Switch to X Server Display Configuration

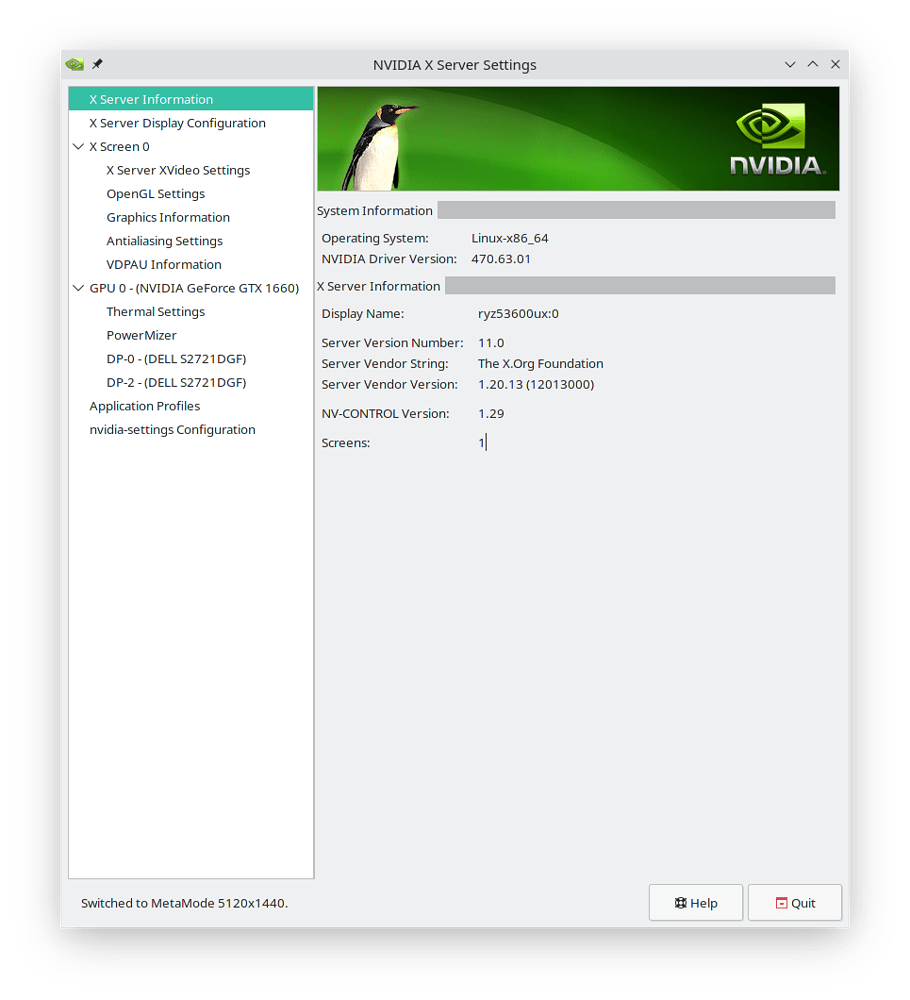click(x=177, y=122)
